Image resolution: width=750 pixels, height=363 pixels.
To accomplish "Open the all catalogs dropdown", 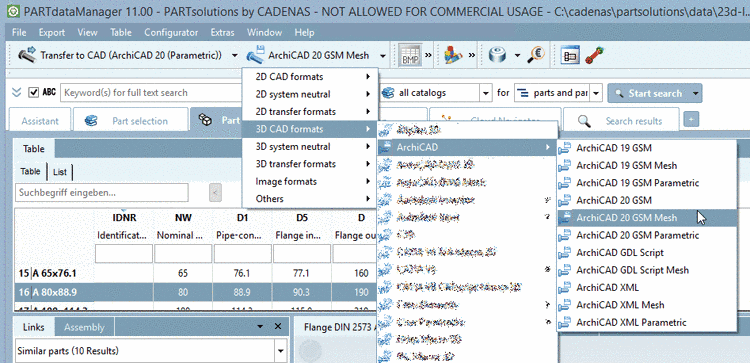I will point(486,93).
